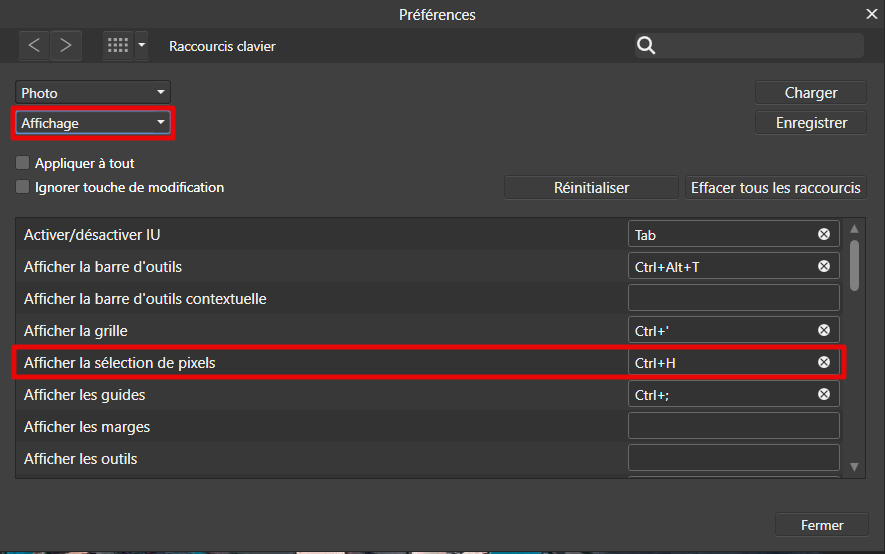885x554 pixels.
Task: Select the Afficher les marges label
Action: (87, 427)
